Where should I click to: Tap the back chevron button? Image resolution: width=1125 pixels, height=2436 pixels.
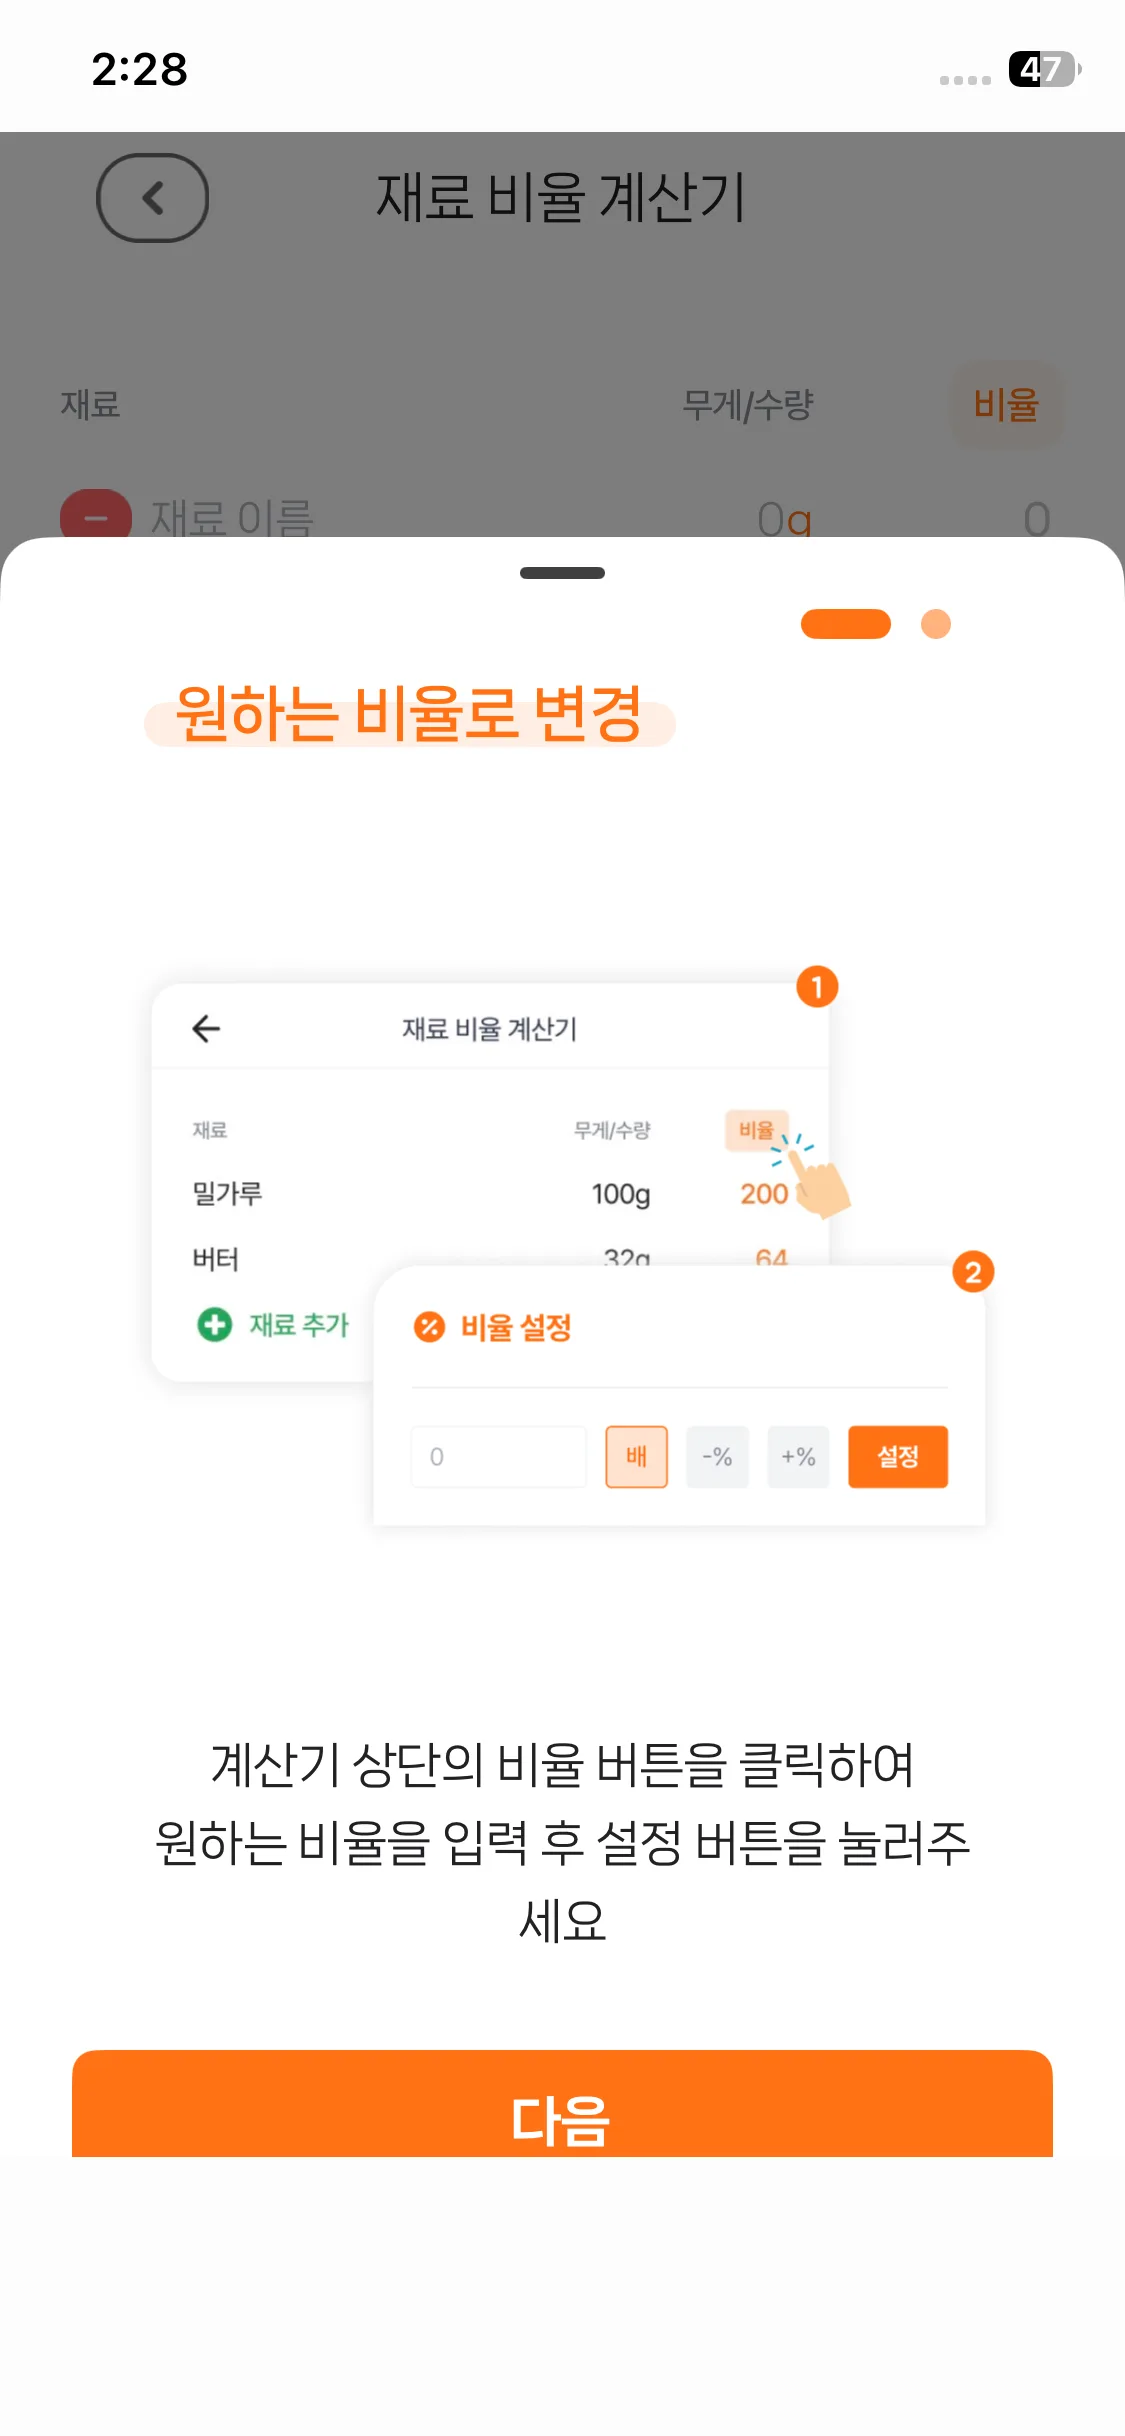(152, 197)
